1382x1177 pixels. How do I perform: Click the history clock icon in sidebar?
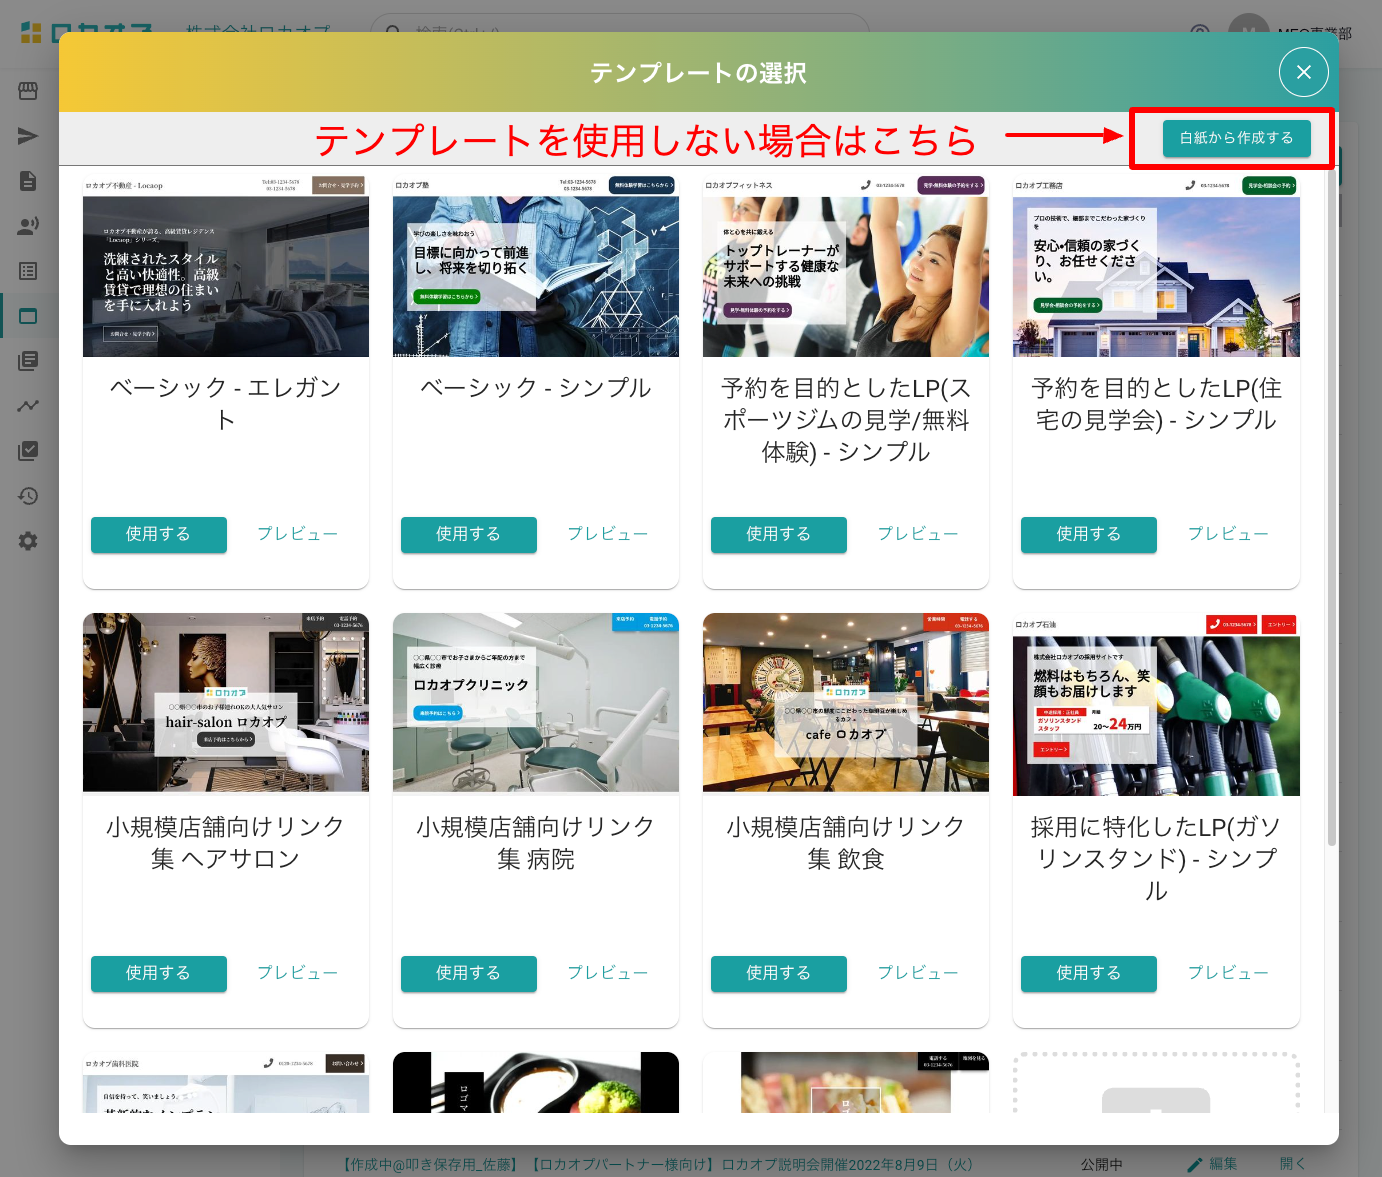click(x=28, y=496)
